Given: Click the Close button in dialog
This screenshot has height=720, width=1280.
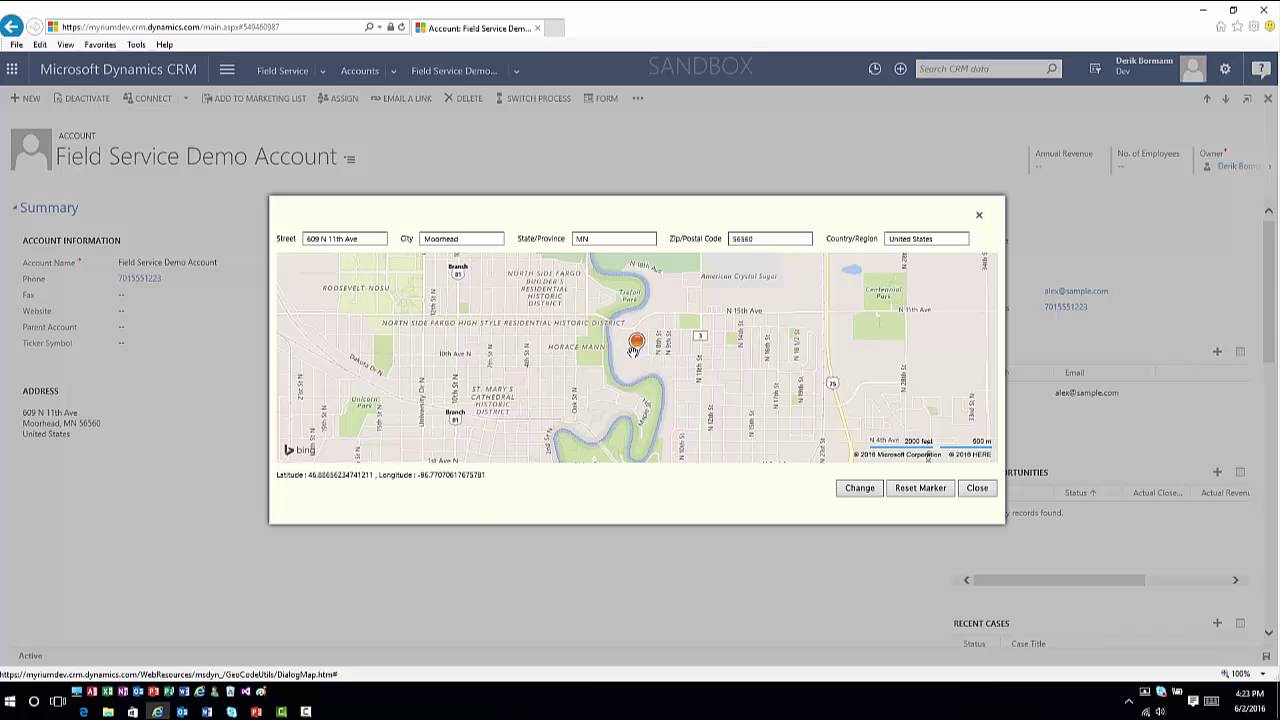Looking at the screenshot, I should tap(977, 488).
